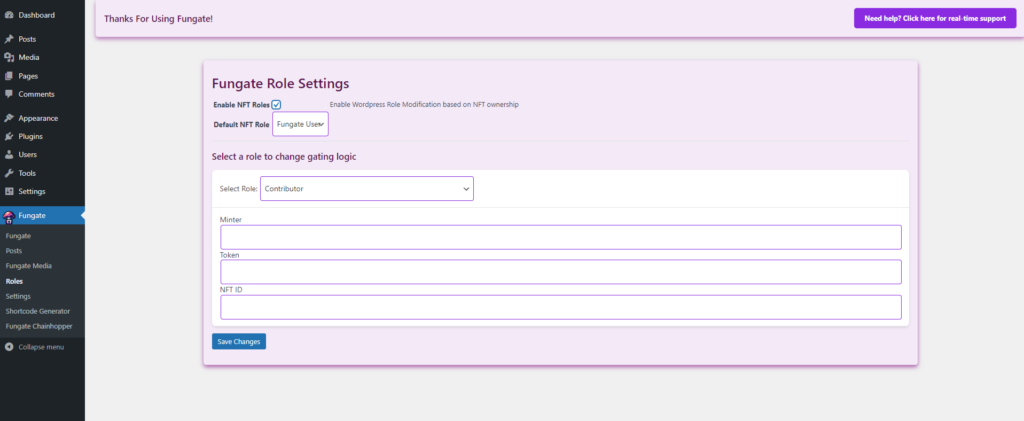
Task: Open Shortcode Generator submenu item
Action: (x=38, y=311)
